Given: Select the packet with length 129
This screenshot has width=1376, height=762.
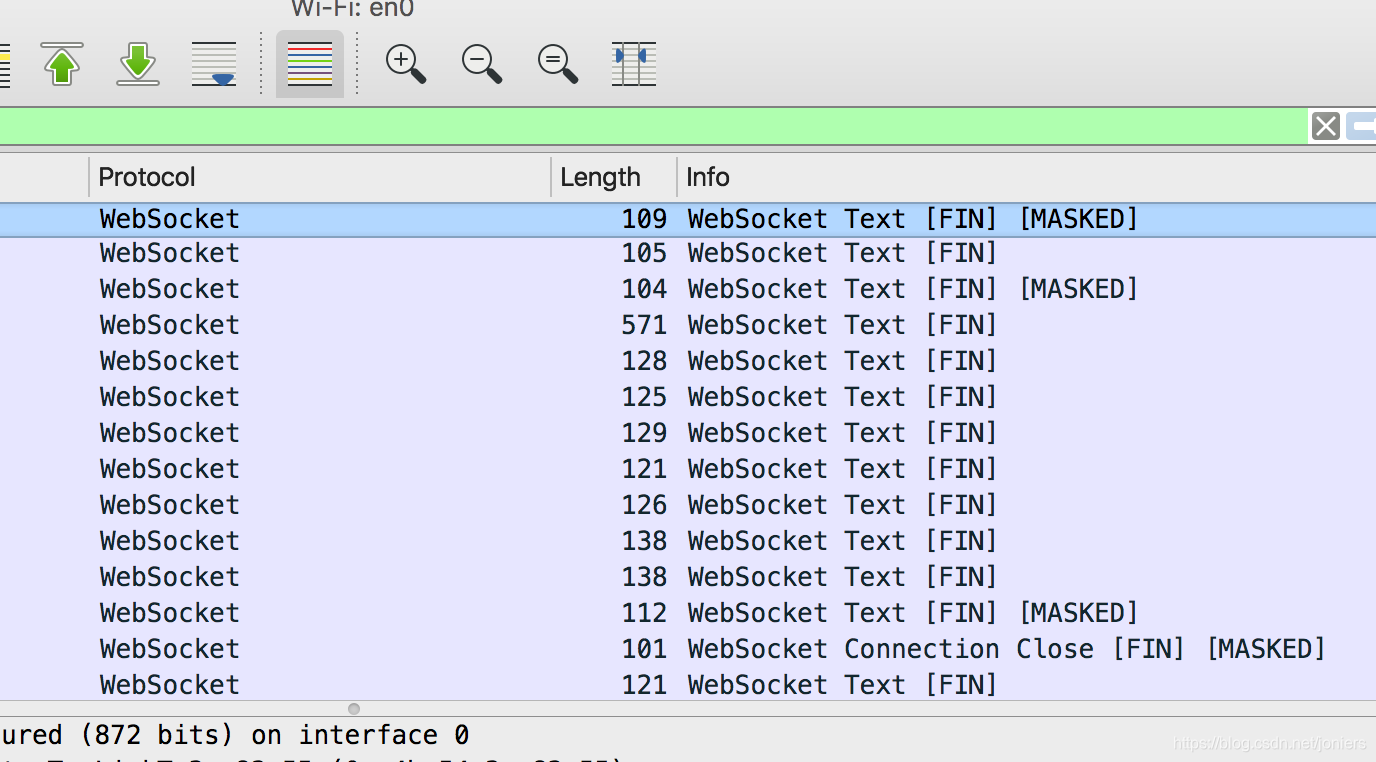Looking at the screenshot, I should tap(688, 434).
